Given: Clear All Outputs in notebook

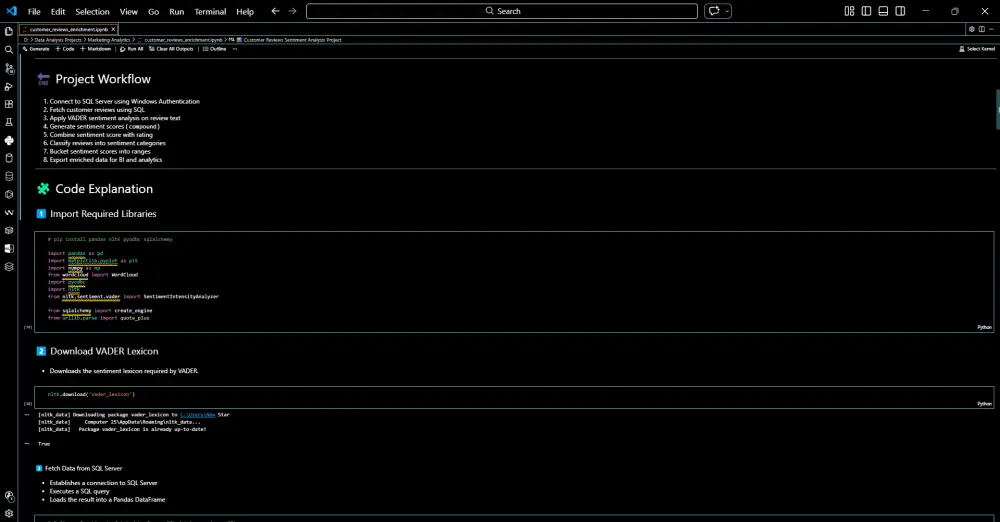Looking at the screenshot, I should click(x=171, y=49).
